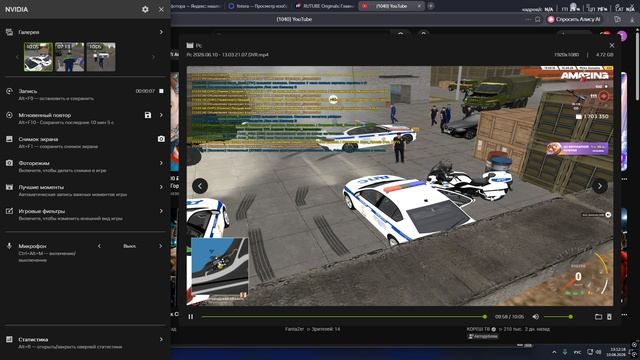Click the Игровые фильтры edit icon
This screenshot has width=640, height=360.
coord(9,211)
